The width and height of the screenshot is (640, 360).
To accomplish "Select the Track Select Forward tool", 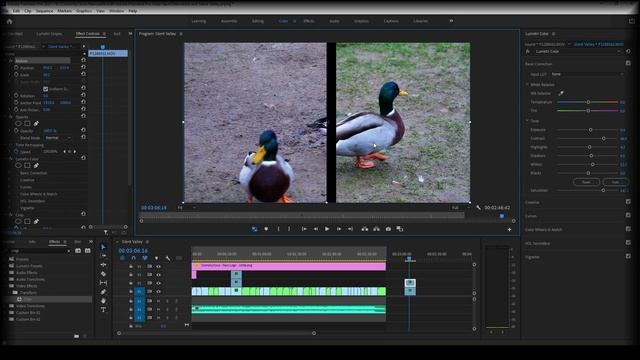I will (x=103, y=256).
